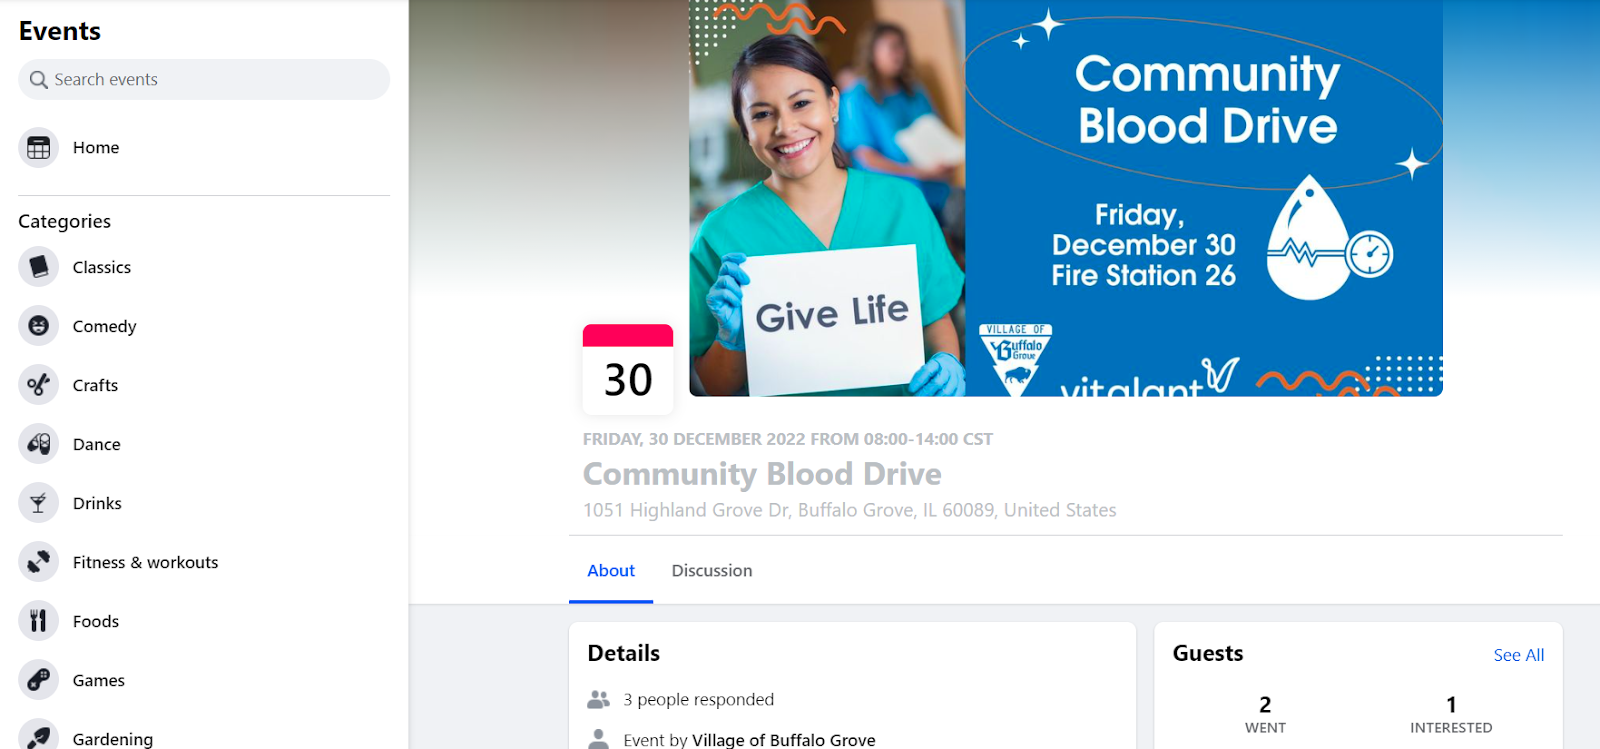Pick the Drinks cocktail glass icon

38,503
